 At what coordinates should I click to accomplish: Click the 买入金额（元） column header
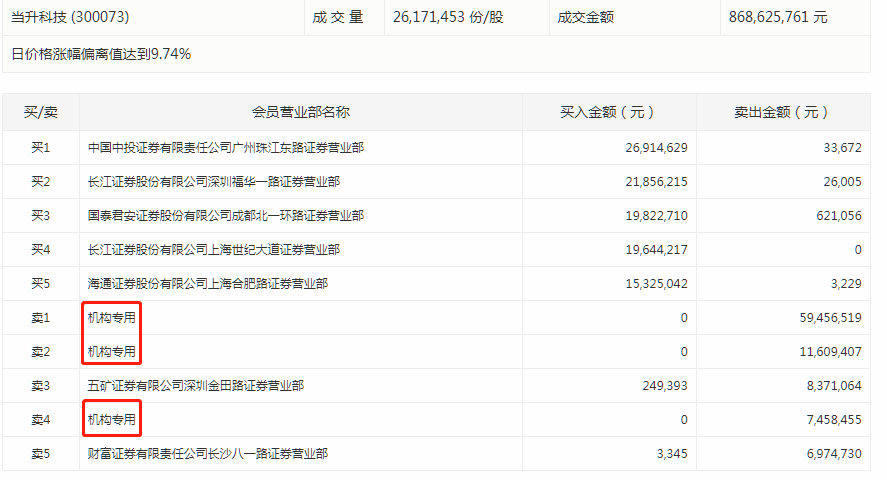tap(621, 112)
